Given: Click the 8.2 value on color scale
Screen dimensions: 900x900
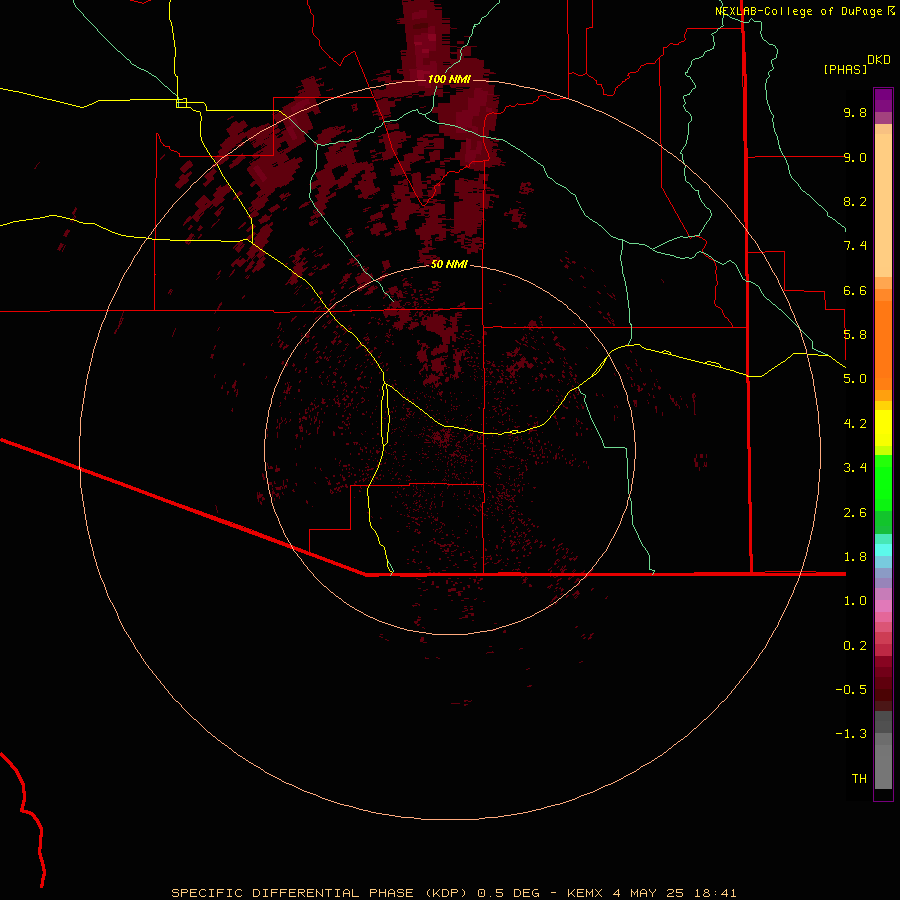Looking at the screenshot, I should [x=855, y=201].
